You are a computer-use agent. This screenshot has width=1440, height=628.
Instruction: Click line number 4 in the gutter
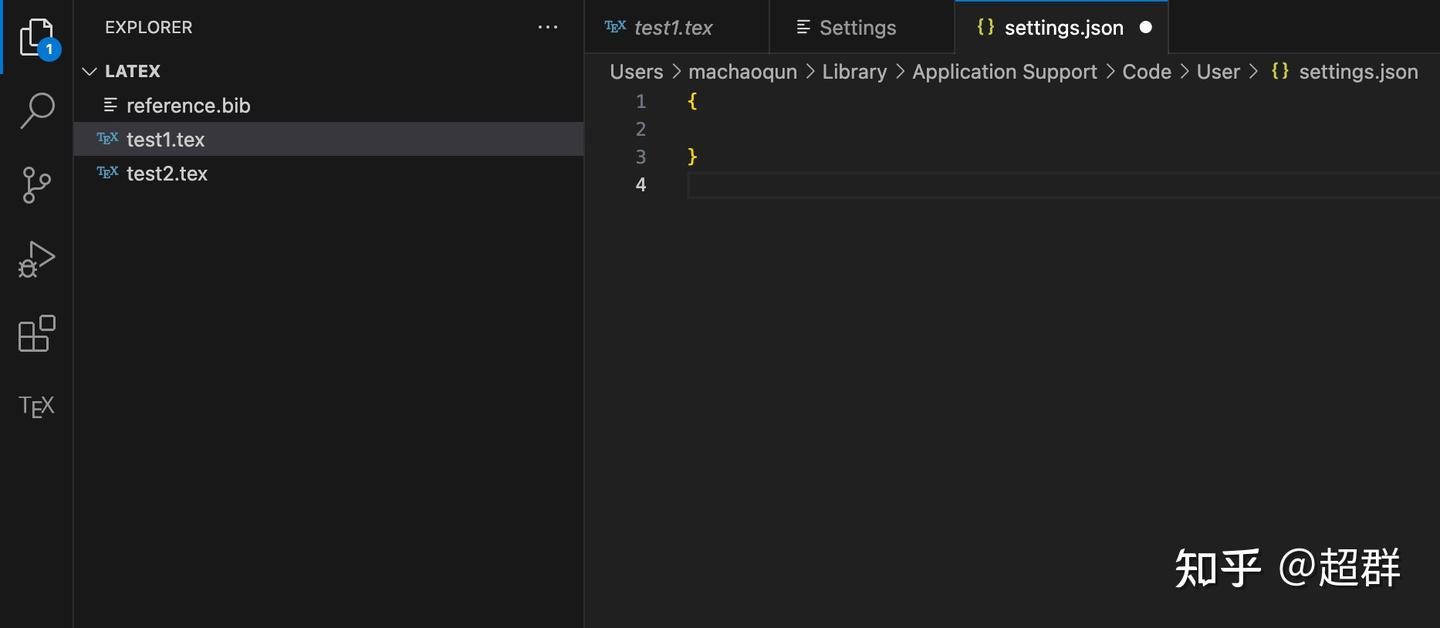(640, 184)
